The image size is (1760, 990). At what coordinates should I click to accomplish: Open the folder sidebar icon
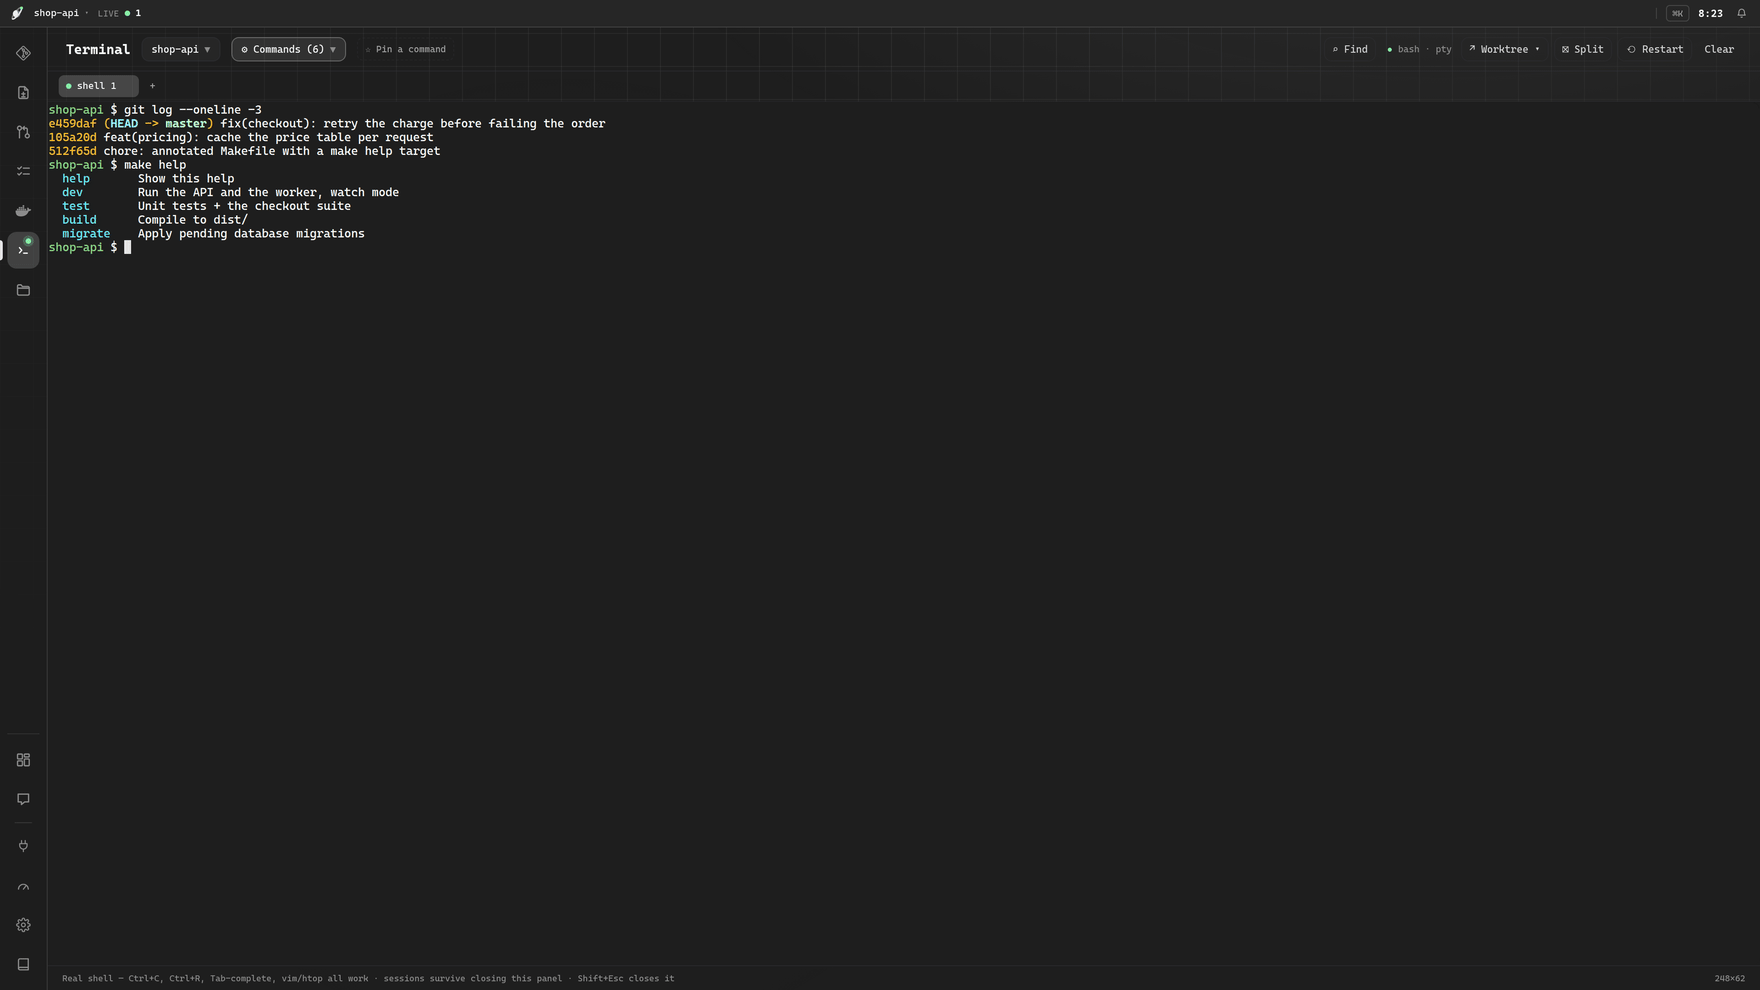click(x=23, y=290)
